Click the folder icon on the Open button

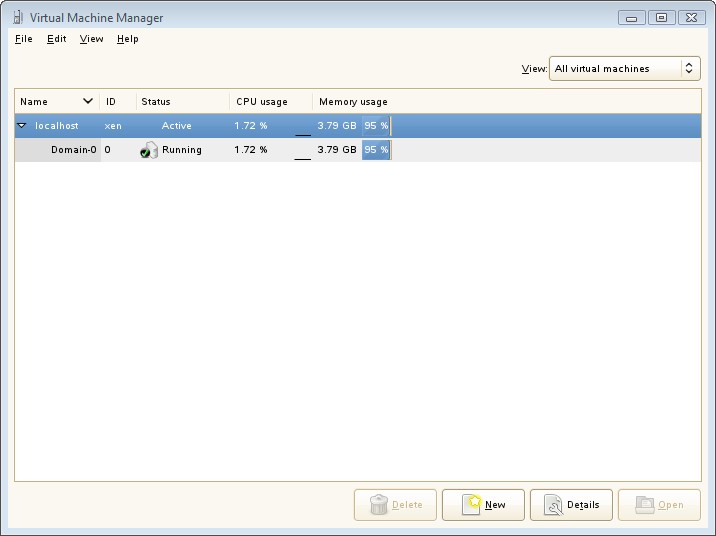pyautogui.click(x=645, y=505)
